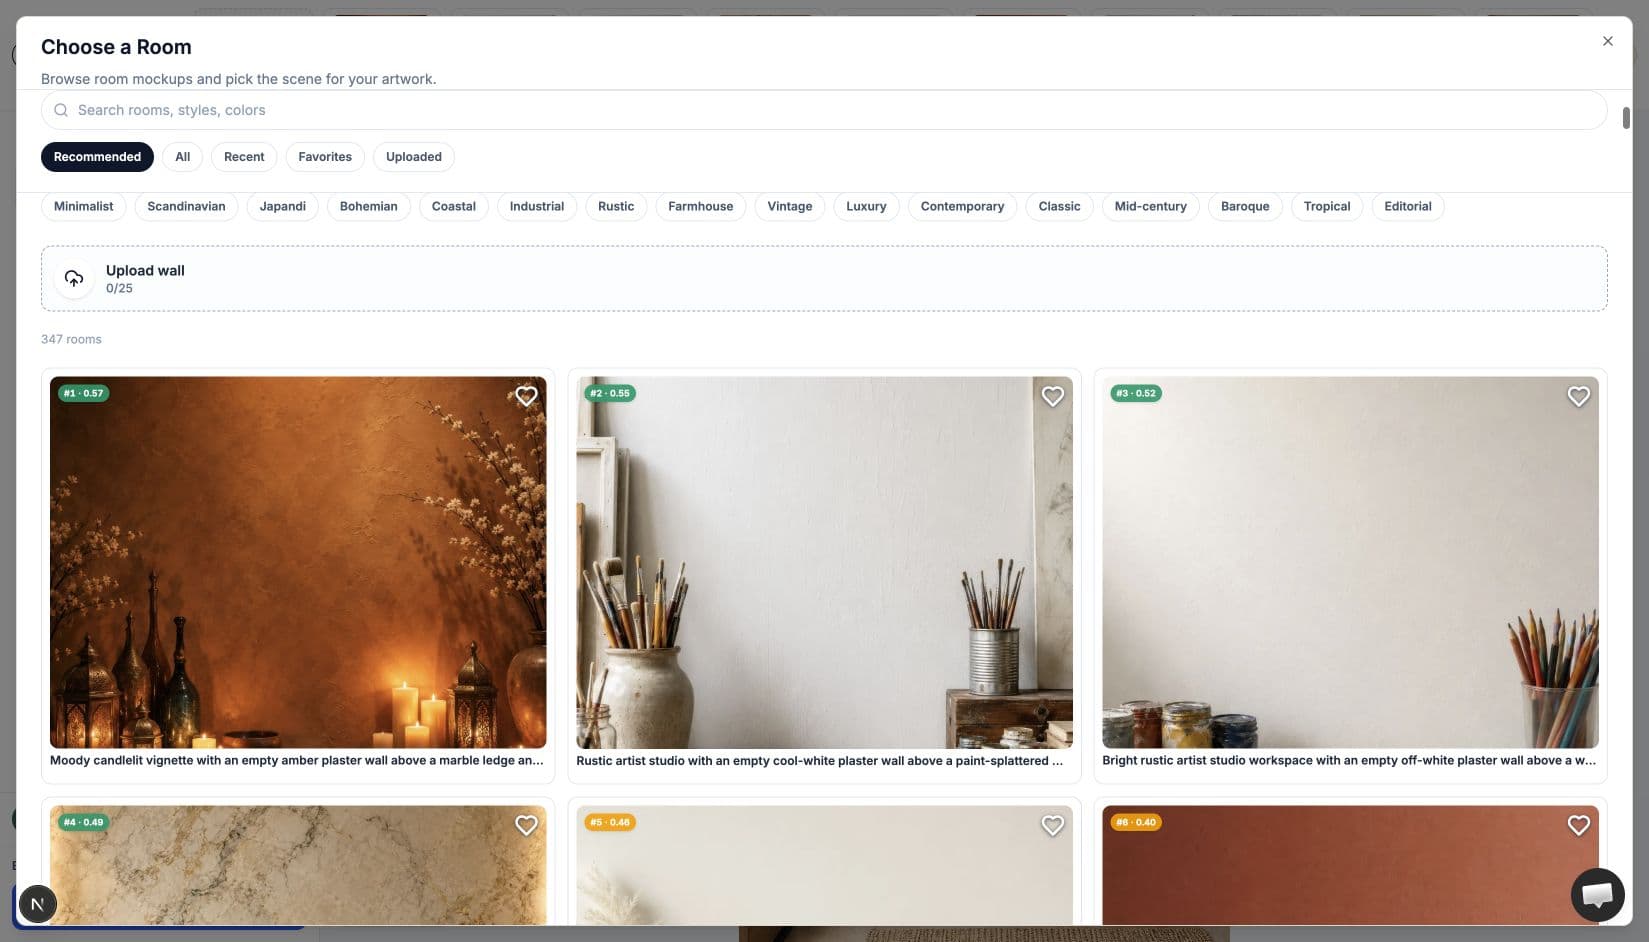Screen dimensions: 1649x942
Task: Filter rooms by Minimalist style
Action: [84, 207]
